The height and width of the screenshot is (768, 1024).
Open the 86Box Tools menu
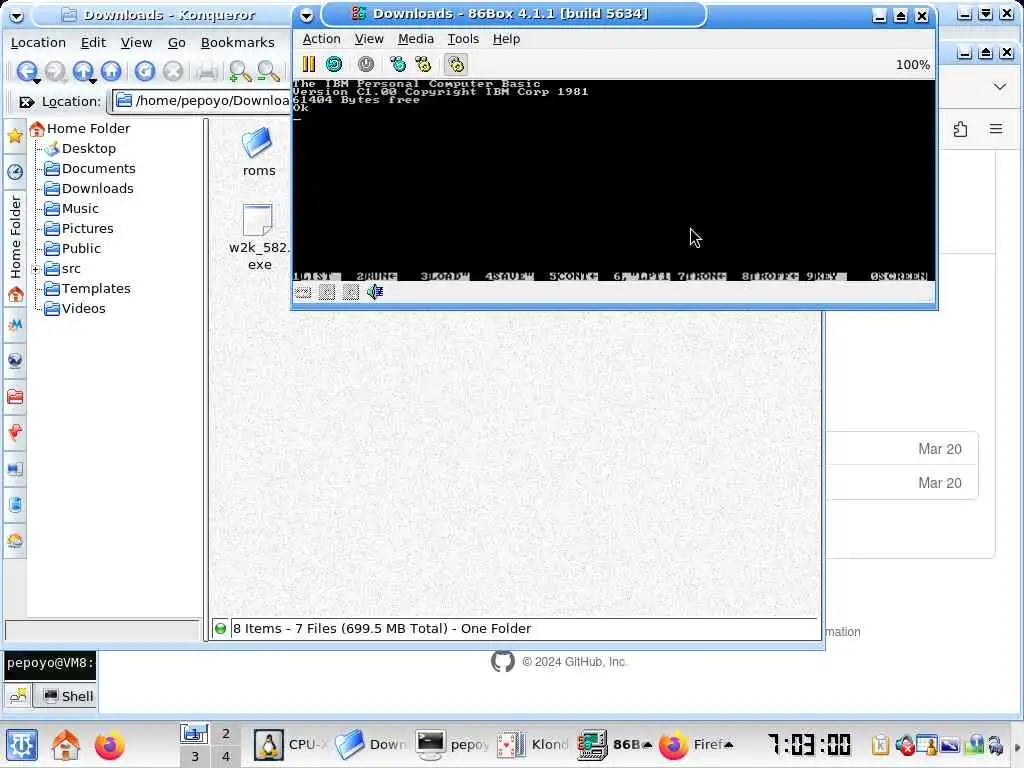(x=463, y=39)
